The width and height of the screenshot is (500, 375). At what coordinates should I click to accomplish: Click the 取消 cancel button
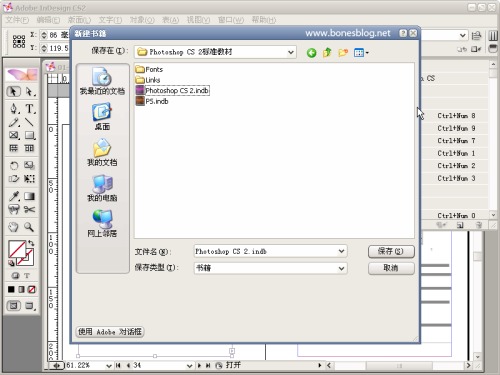click(x=391, y=268)
